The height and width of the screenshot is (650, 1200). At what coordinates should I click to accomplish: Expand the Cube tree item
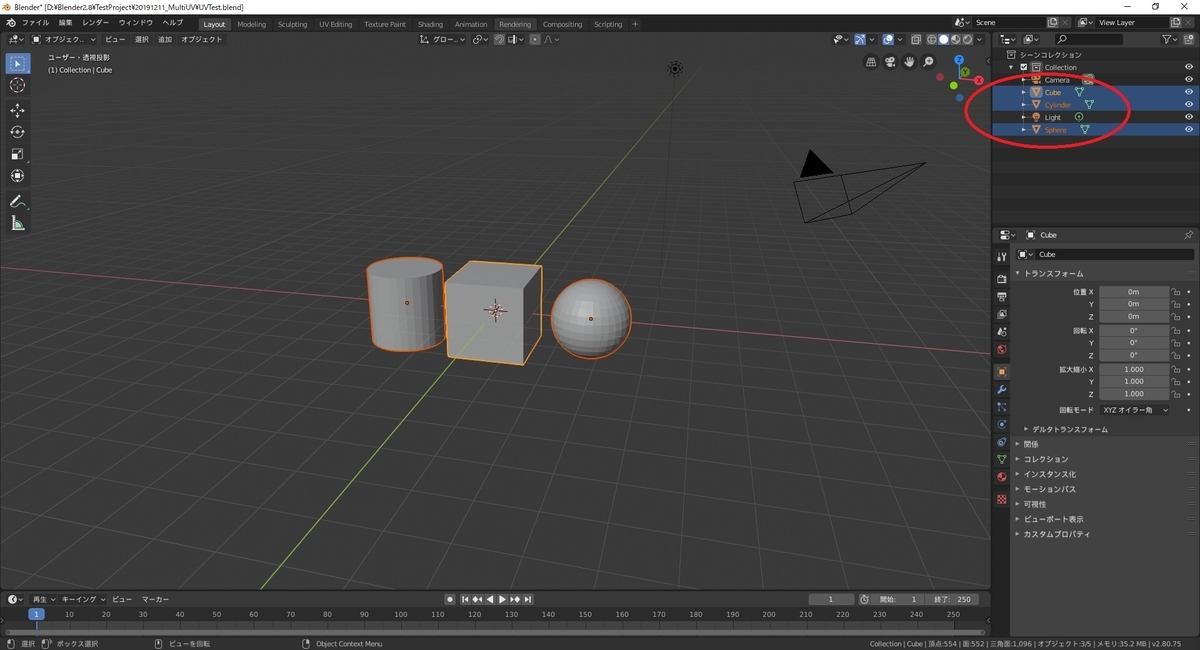pos(1024,92)
